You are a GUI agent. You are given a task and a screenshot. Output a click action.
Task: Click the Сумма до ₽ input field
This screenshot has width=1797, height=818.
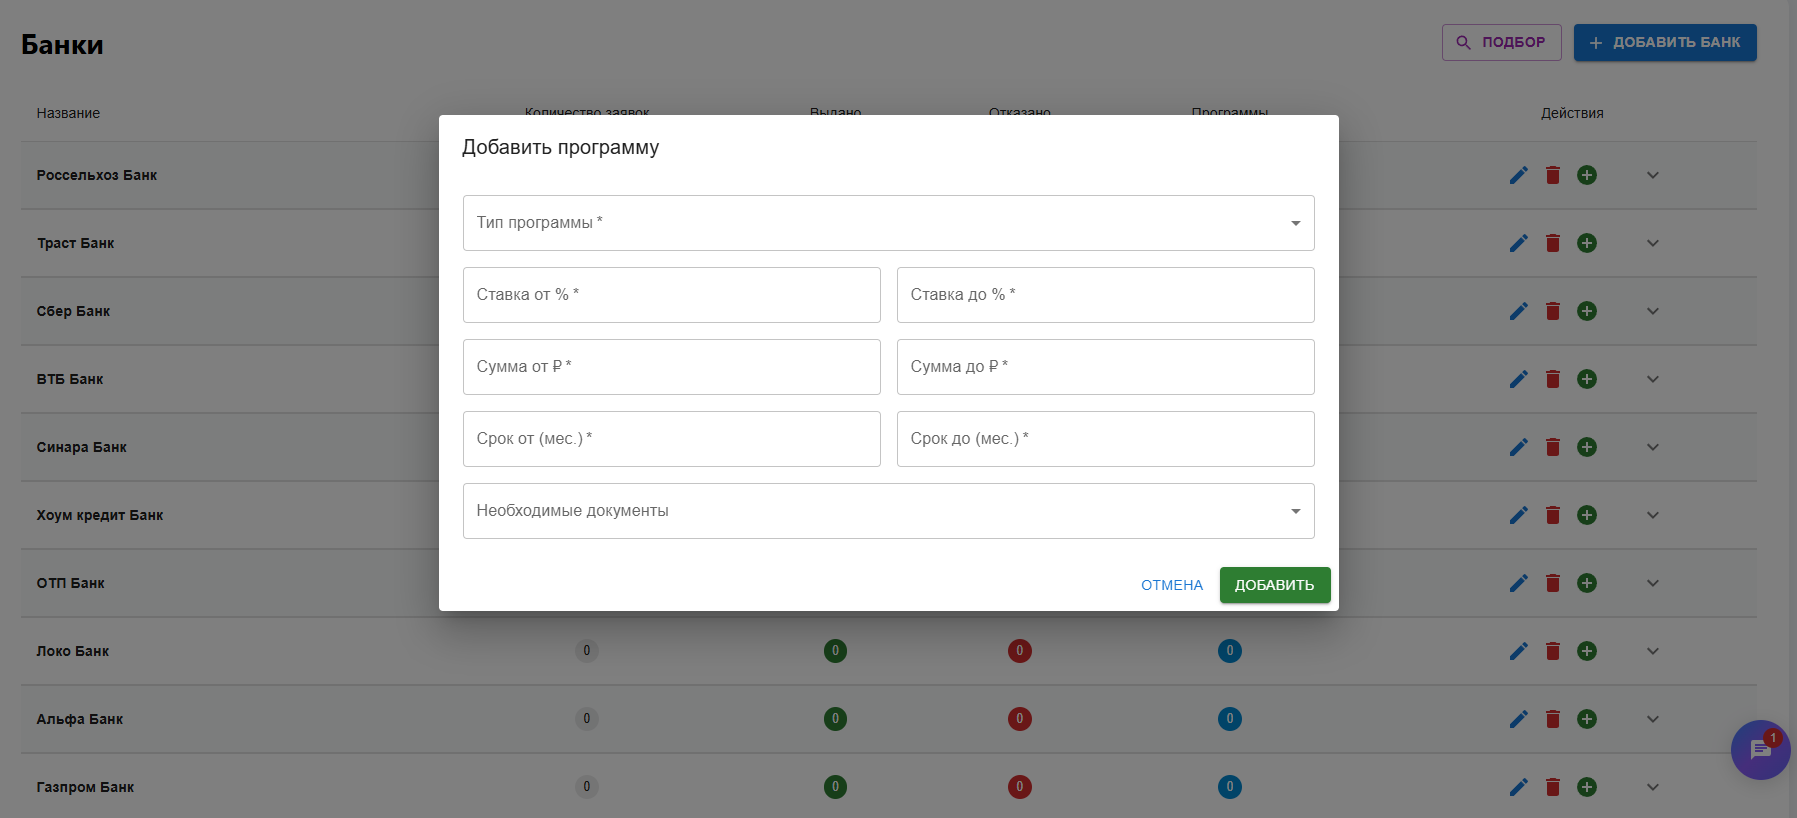pos(1105,367)
